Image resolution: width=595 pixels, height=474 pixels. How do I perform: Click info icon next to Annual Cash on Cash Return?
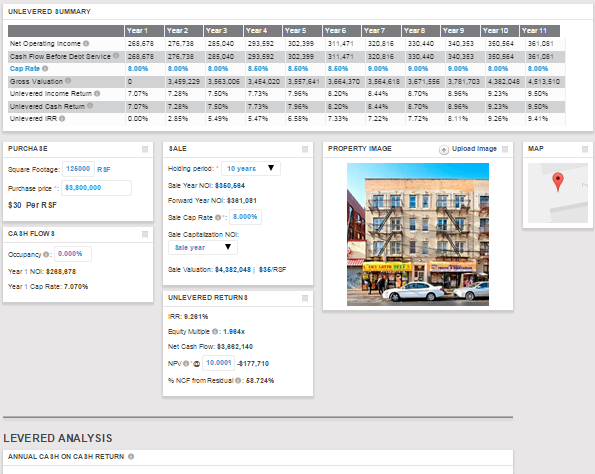tap(131, 457)
